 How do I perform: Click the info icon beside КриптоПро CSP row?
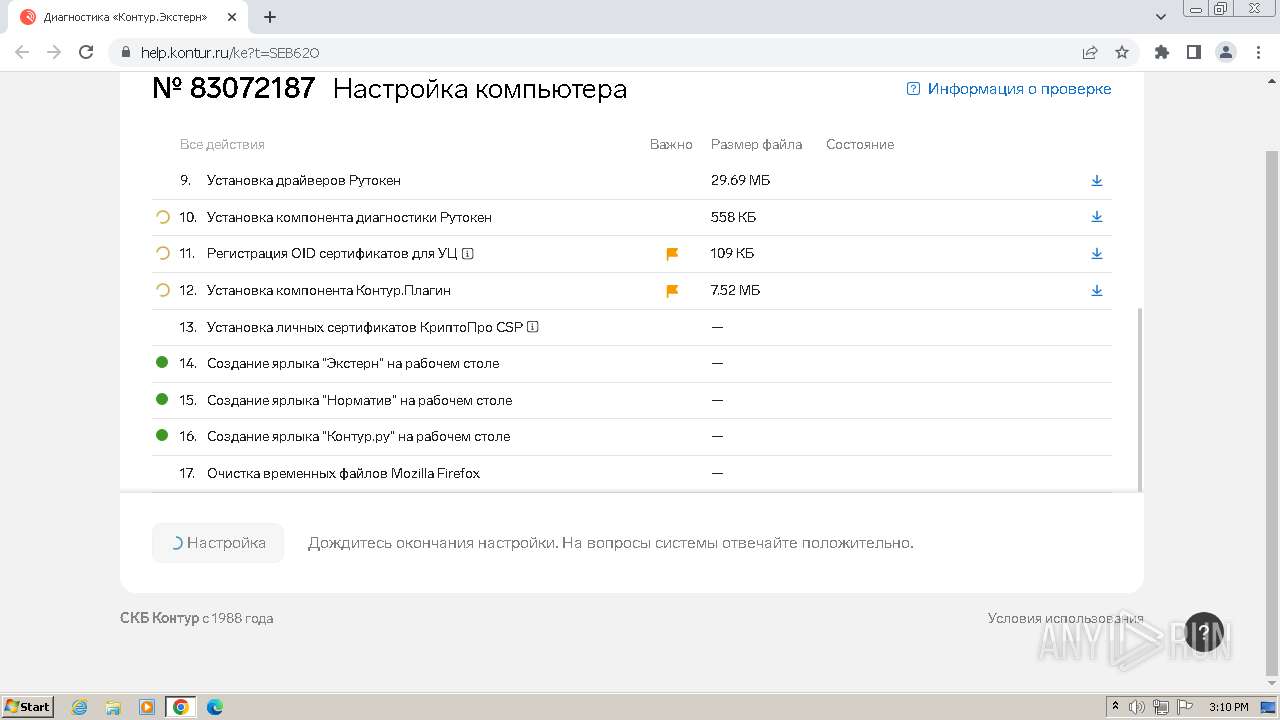click(533, 327)
